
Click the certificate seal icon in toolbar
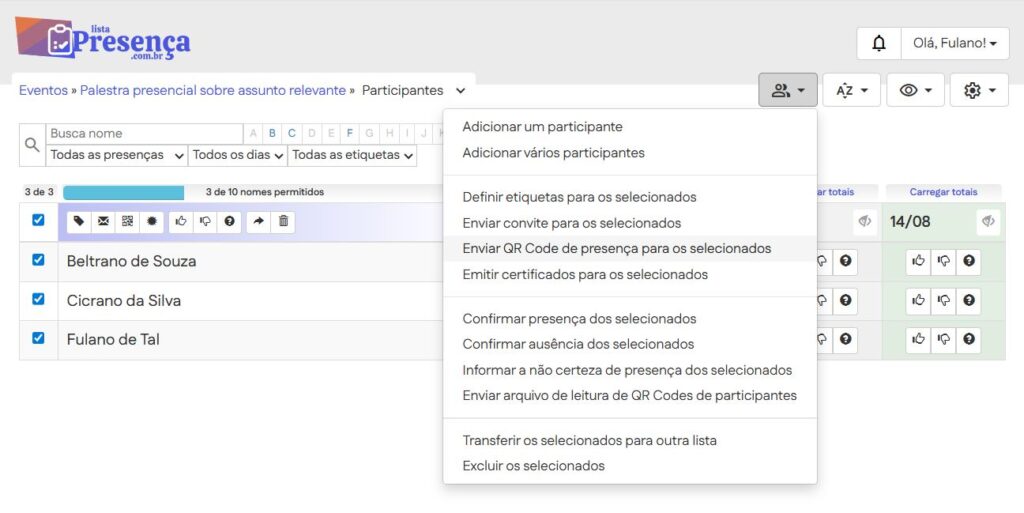tap(152, 221)
